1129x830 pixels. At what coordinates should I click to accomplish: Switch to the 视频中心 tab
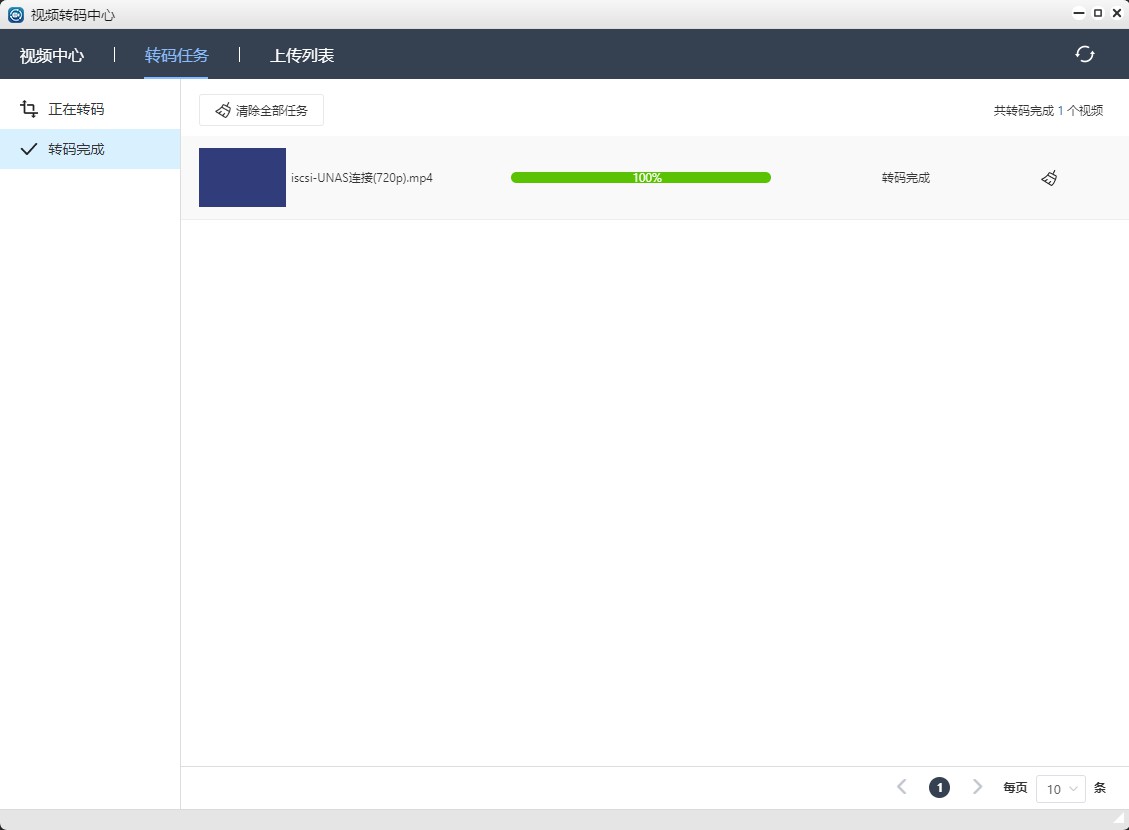(x=52, y=55)
